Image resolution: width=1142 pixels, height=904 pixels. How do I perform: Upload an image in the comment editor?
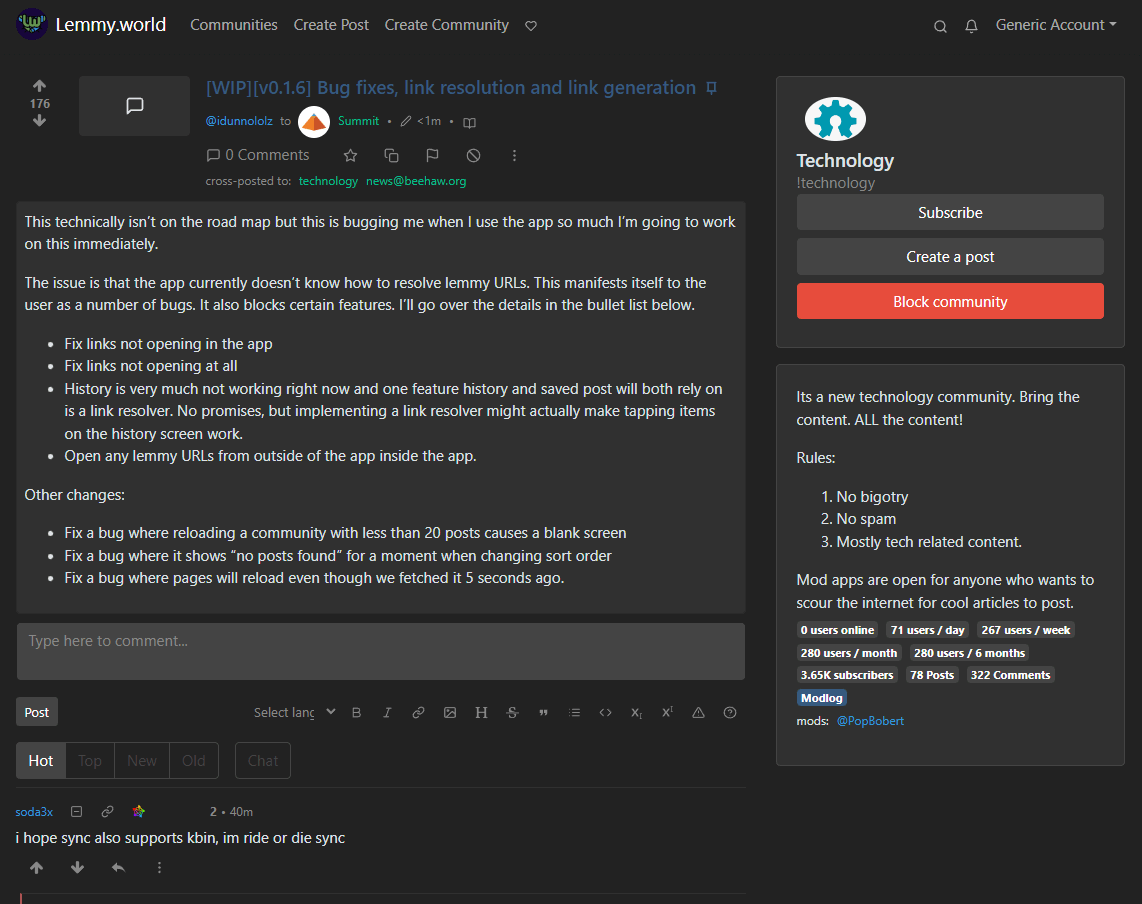449,712
